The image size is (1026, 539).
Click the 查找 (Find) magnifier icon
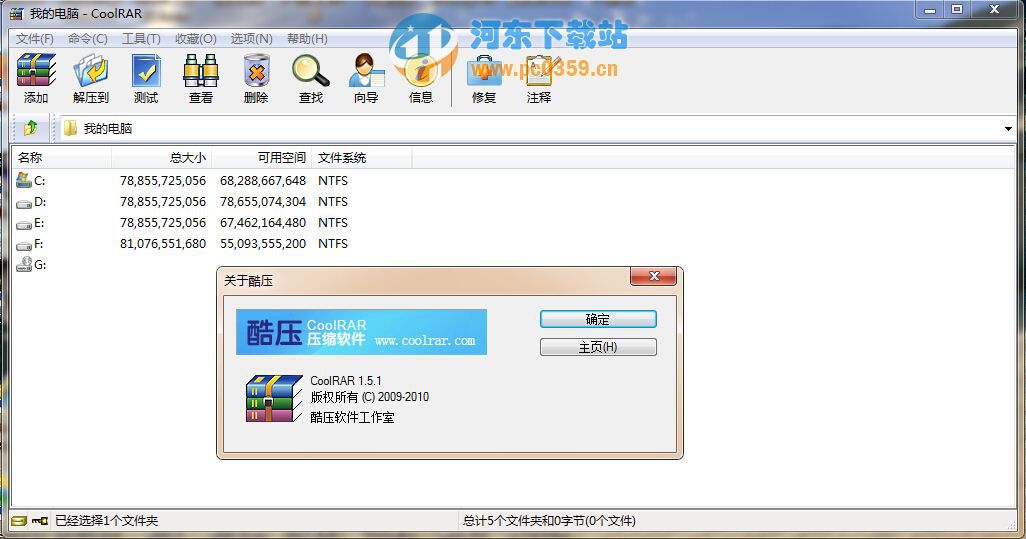pos(311,70)
